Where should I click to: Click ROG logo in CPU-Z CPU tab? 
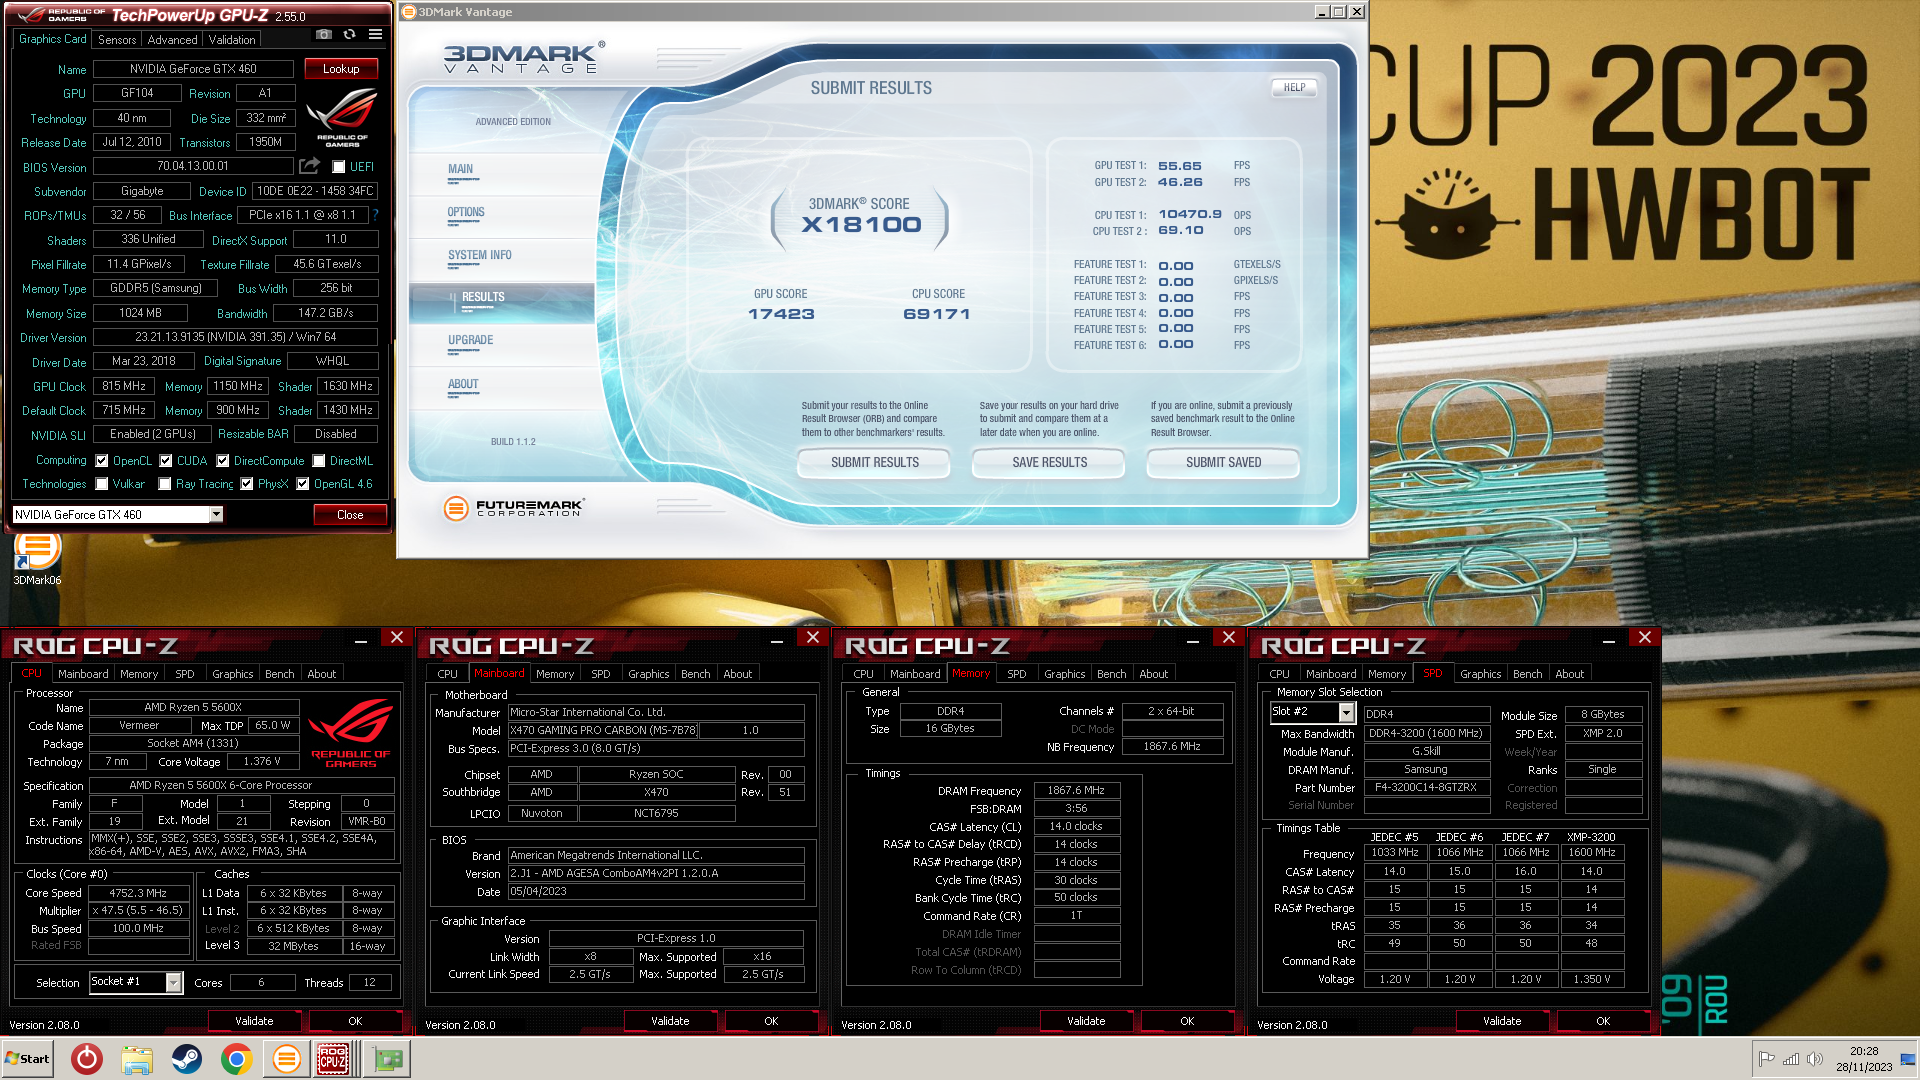[x=350, y=733]
